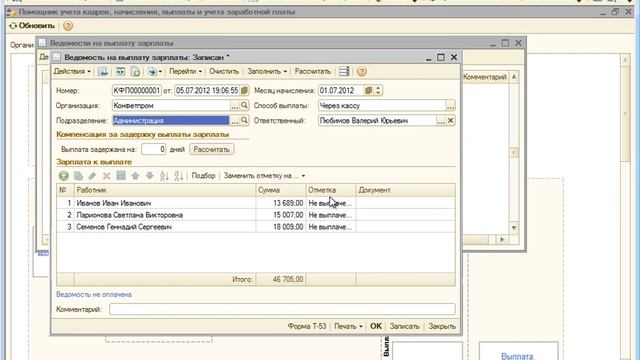
Task: Click the Сумма column header
Action: tap(281, 190)
